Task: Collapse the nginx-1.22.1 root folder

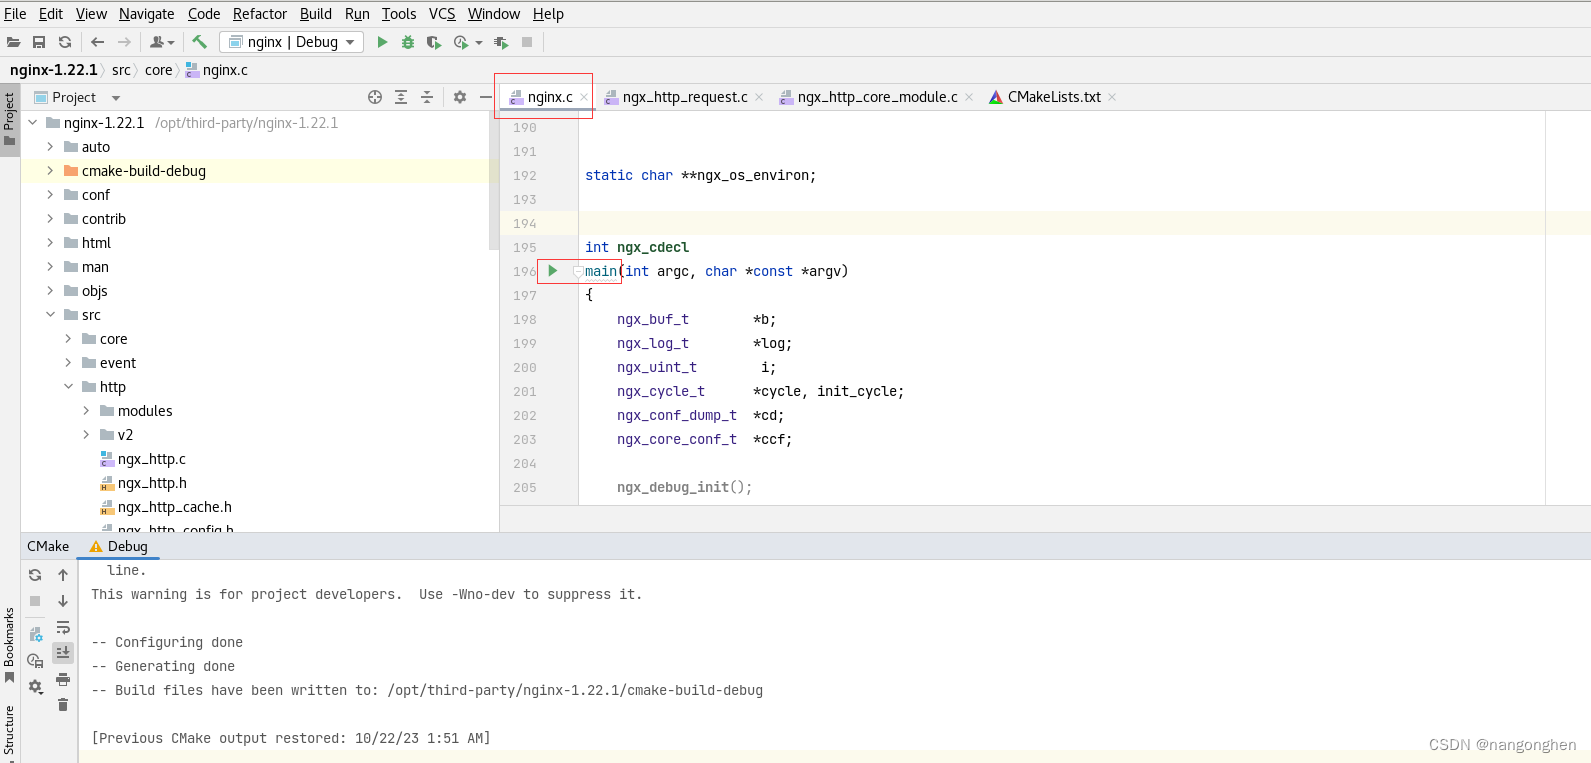Action: tap(33, 123)
